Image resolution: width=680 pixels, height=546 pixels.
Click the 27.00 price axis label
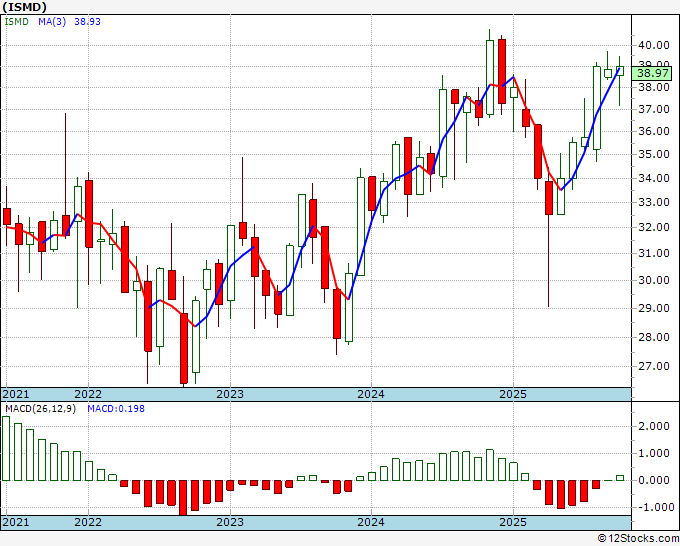[x=654, y=366]
